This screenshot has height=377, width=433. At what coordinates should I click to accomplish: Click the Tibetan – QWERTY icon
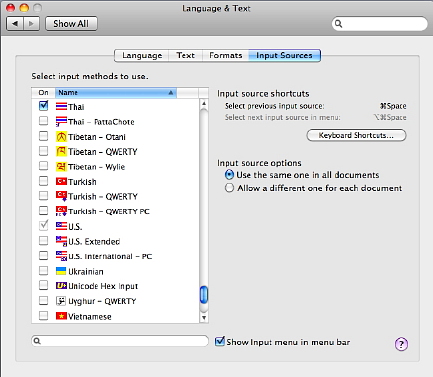(61, 151)
